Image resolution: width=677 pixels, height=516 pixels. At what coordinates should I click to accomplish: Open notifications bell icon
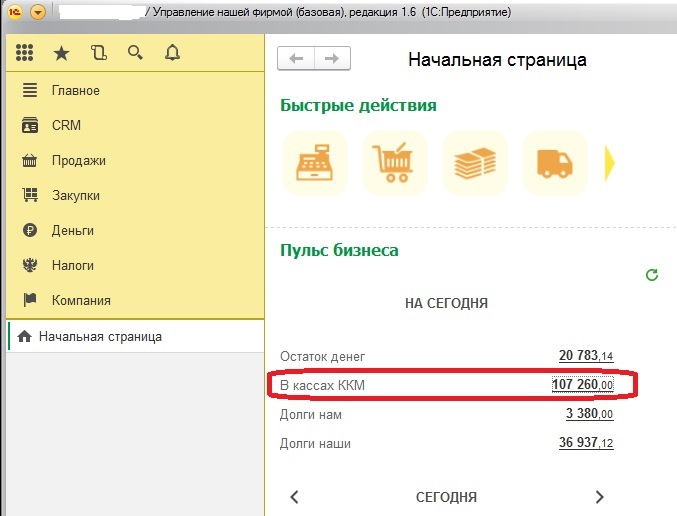tap(172, 53)
